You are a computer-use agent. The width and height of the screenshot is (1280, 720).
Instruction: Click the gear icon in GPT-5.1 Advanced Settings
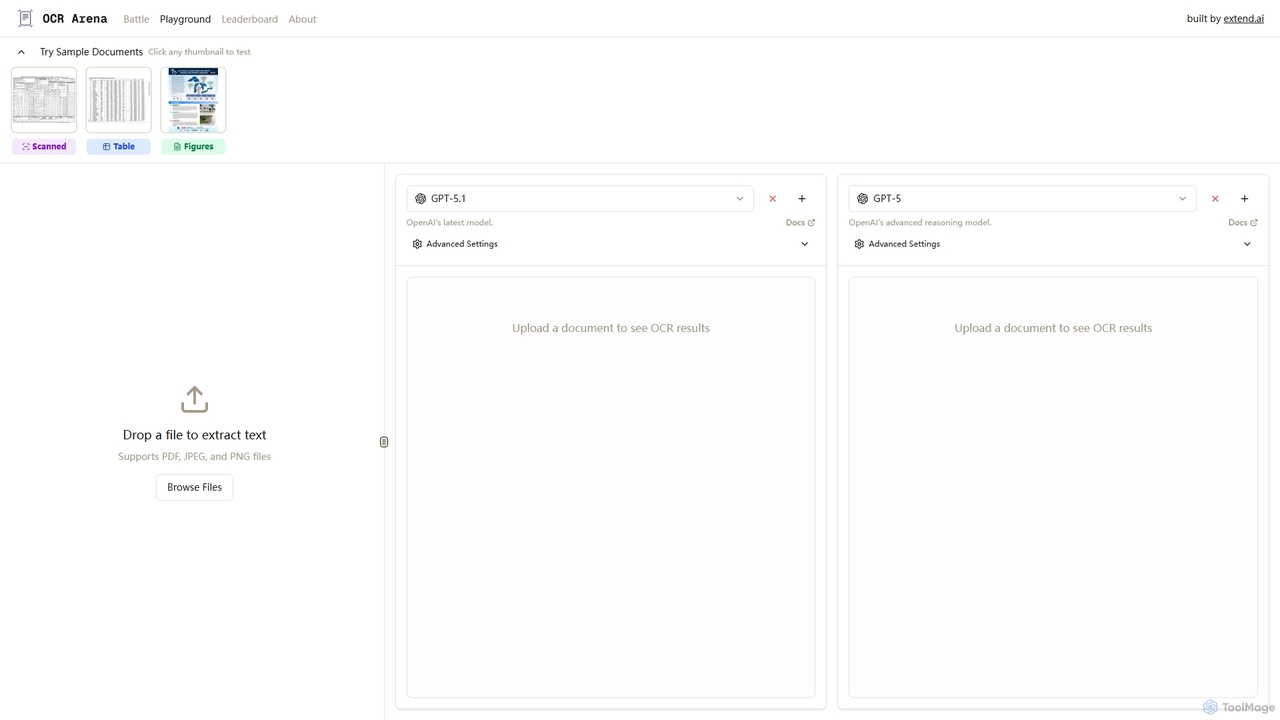417,244
